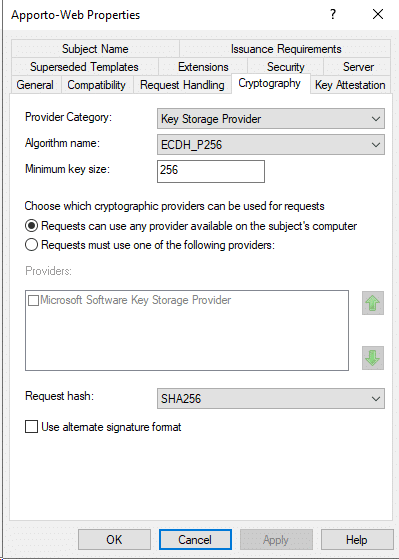Switch to Request Handling tab
The height and width of the screenshot is (560, 399).
point(182,85)
